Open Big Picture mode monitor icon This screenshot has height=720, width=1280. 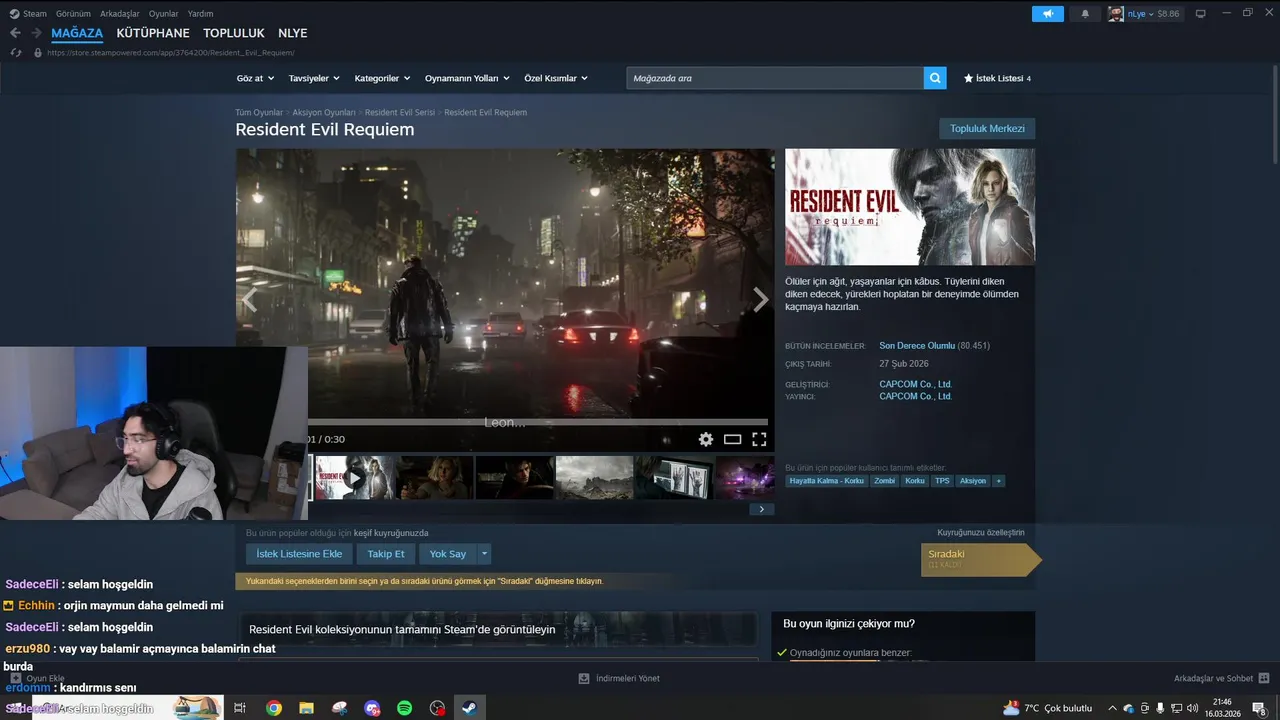tap(1201, 14)
